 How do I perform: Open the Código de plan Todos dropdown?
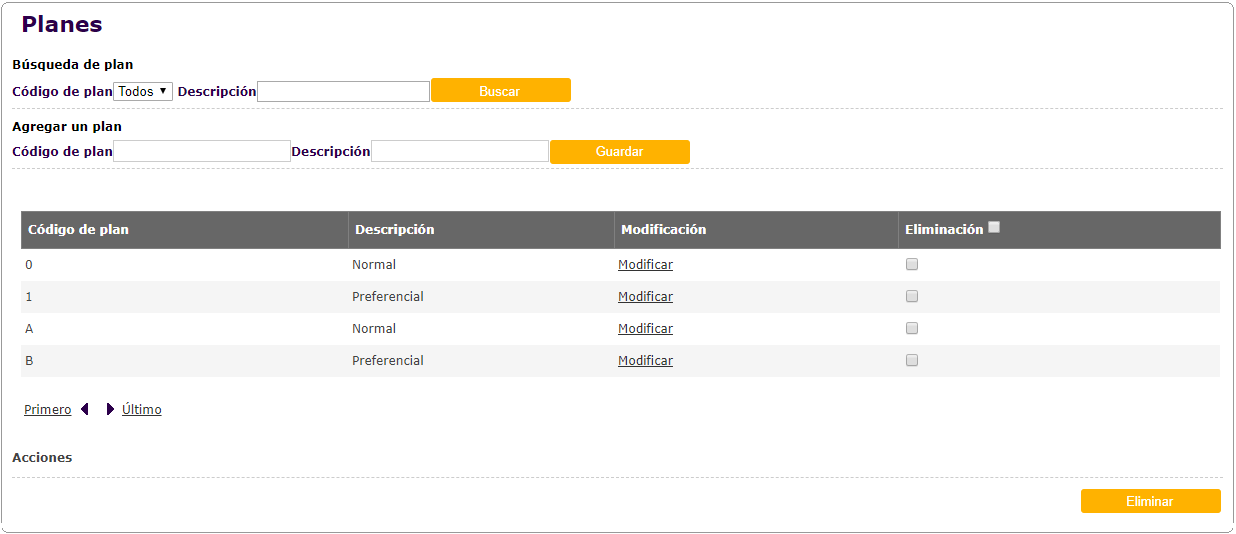[143, 91]
